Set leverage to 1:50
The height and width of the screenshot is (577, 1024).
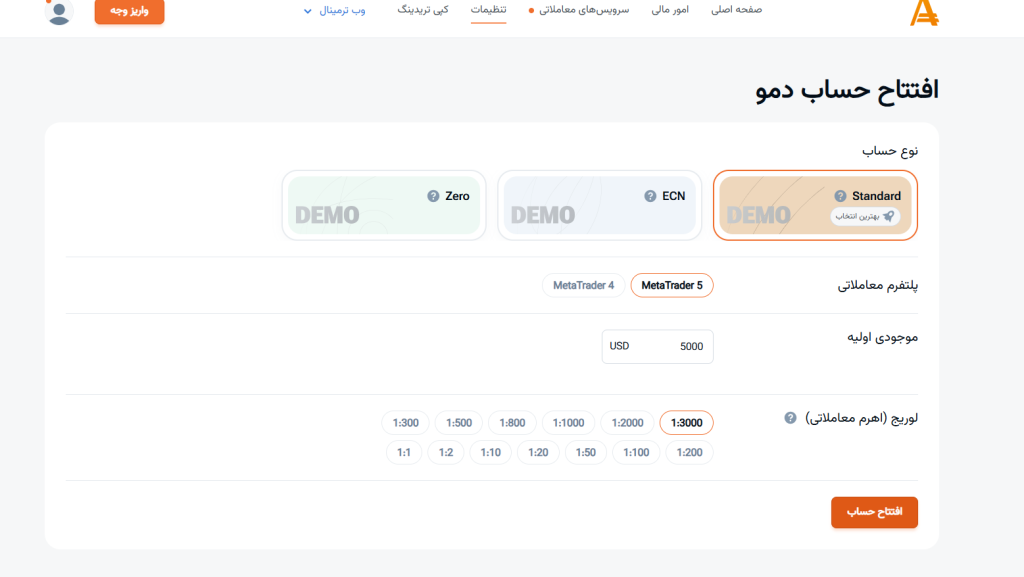tap(586, 452)
